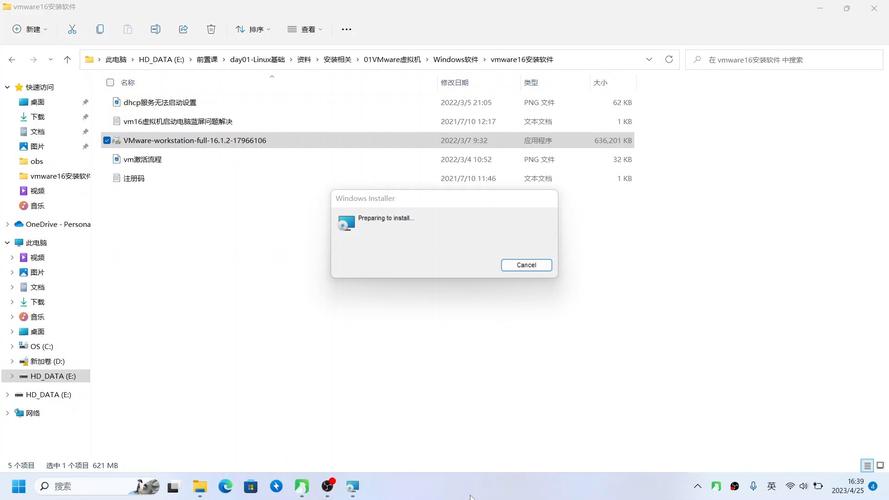Click the Copy icon in toolbar

pos(100,29)
